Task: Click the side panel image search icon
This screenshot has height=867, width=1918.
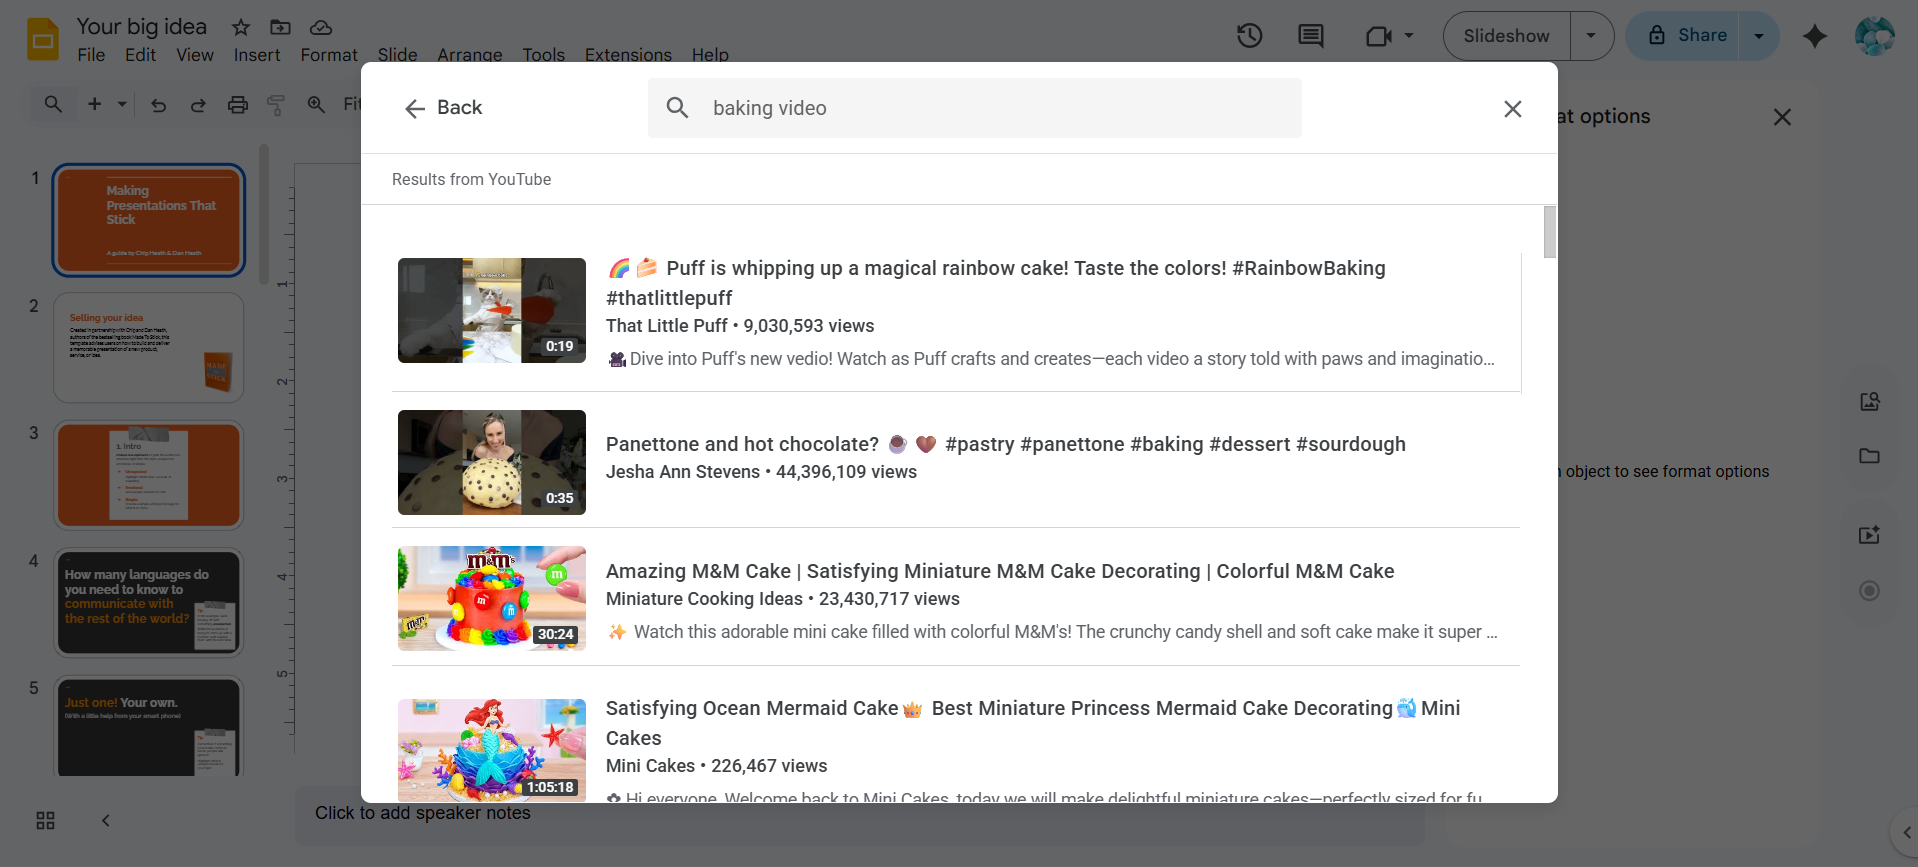Action: tap(1869, 402)
